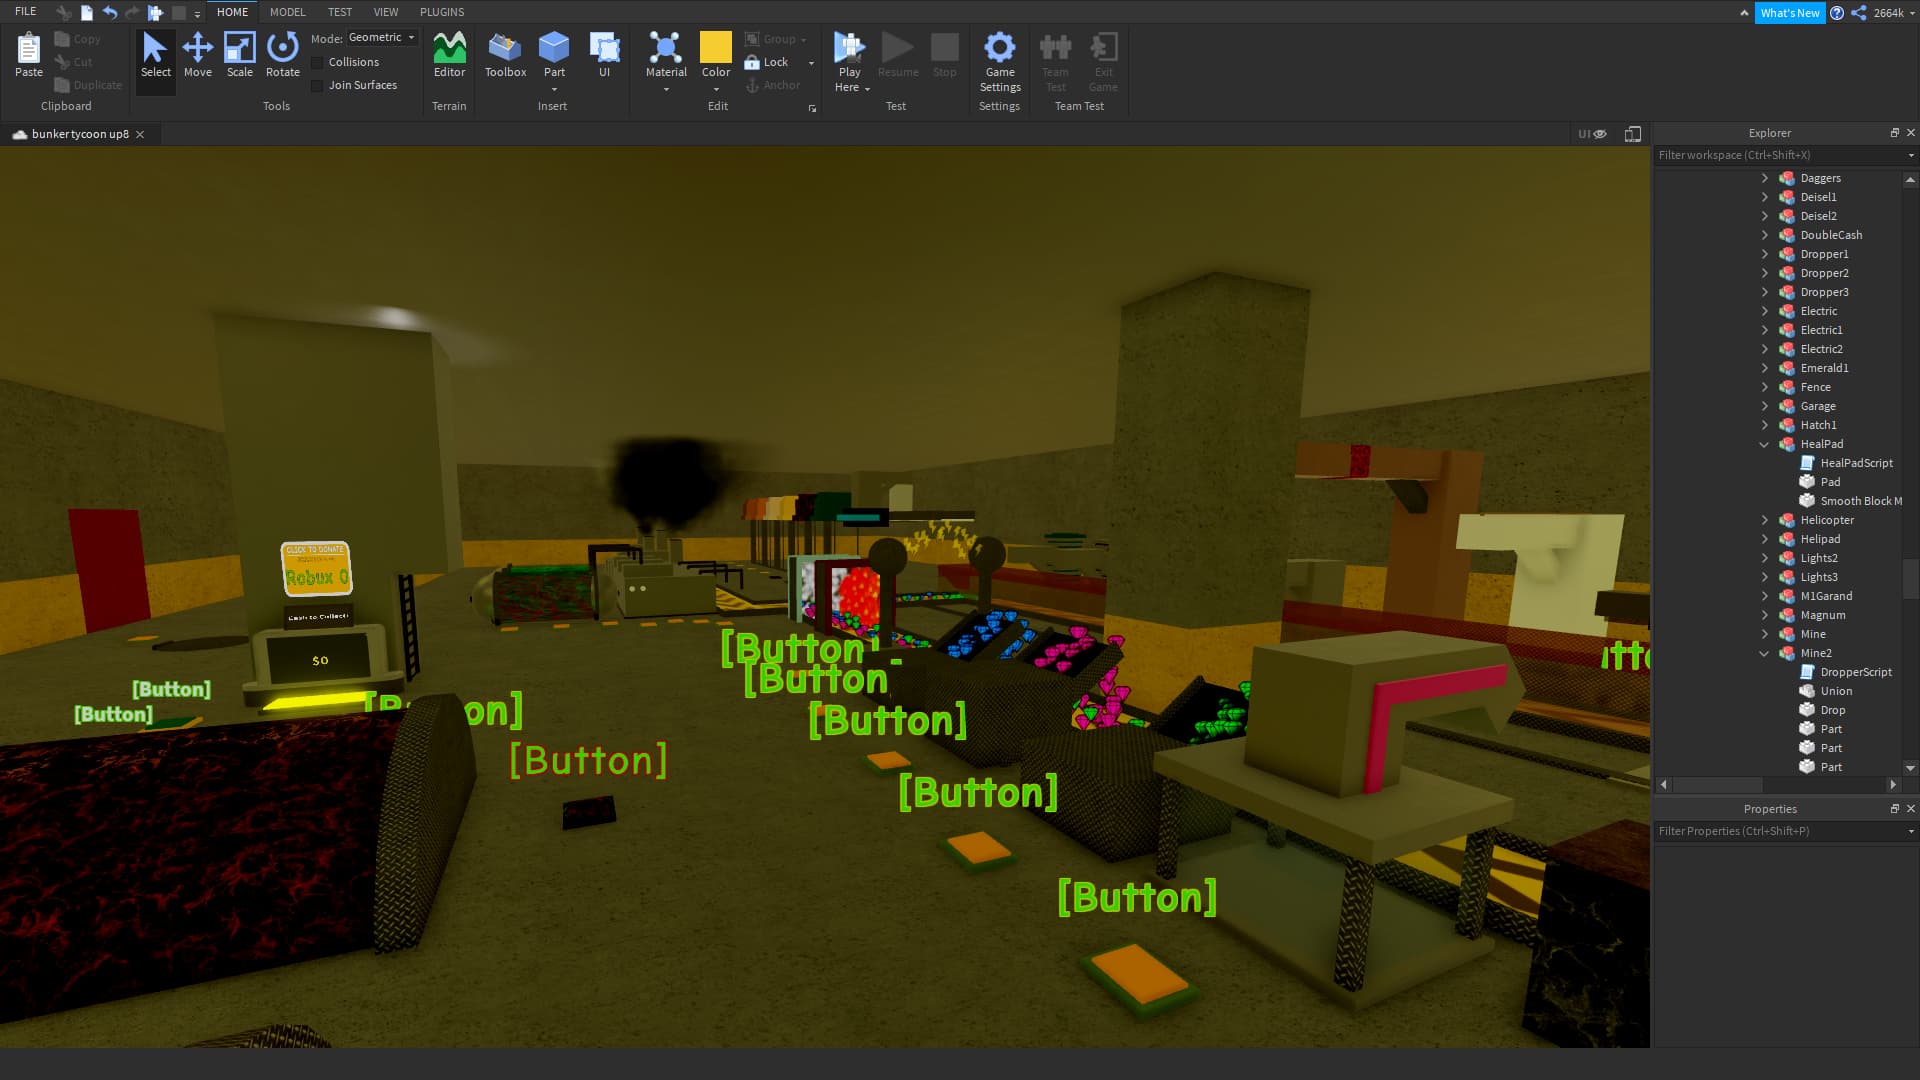Screen dimensions: 1920x1080
Task: Toggle the Collisions checkbox
Action: (317, 62)
